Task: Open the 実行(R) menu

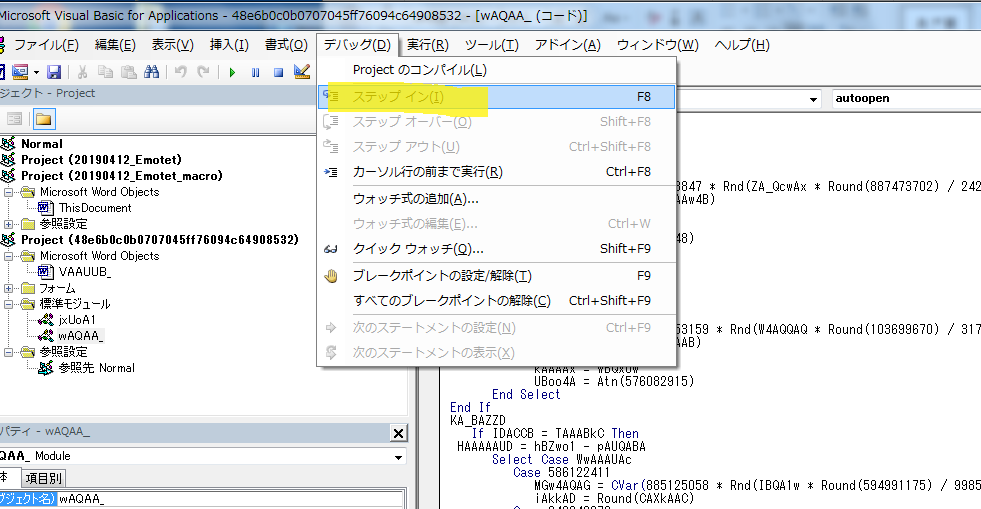Action: pyautogui.click(x=427, y=45)
